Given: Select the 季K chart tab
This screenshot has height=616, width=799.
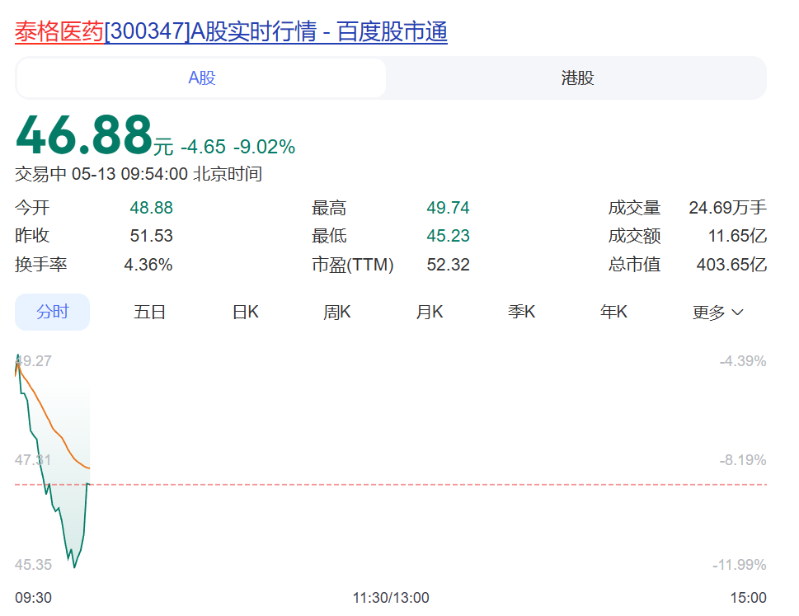Looking at the screenshot, I should pos(521,312).
